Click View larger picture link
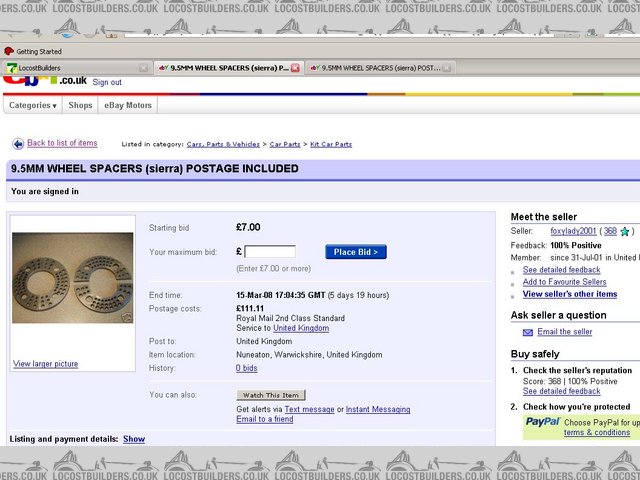640x480 pixels. point(45,364)
